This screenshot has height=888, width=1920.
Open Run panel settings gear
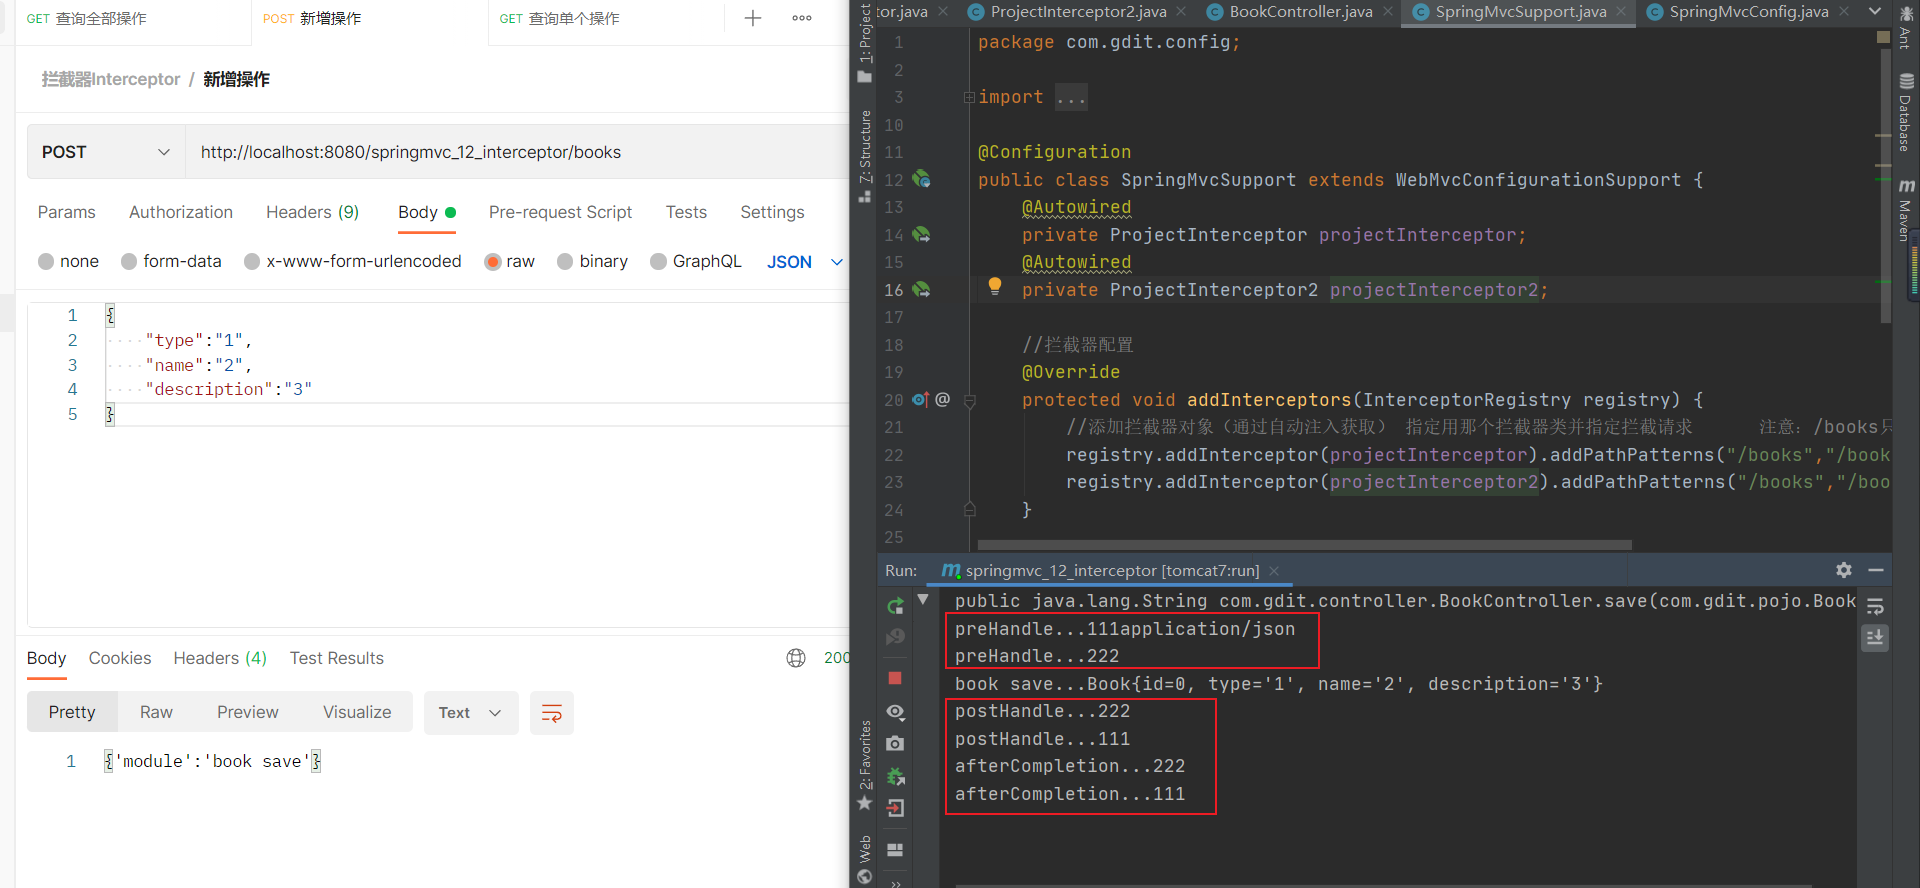(1844, 570)
